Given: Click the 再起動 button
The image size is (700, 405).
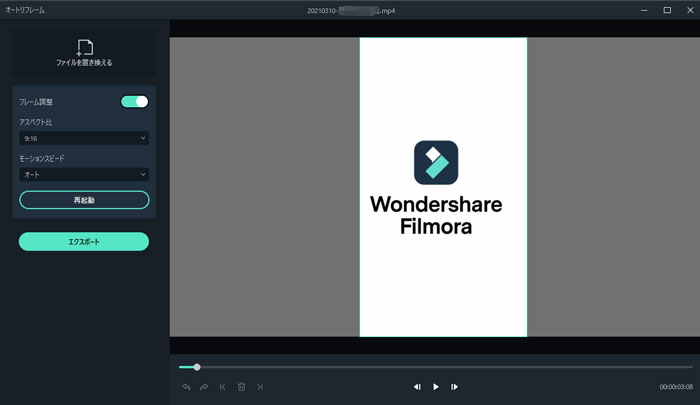Looking at the screenshot, I should (84, 200).
